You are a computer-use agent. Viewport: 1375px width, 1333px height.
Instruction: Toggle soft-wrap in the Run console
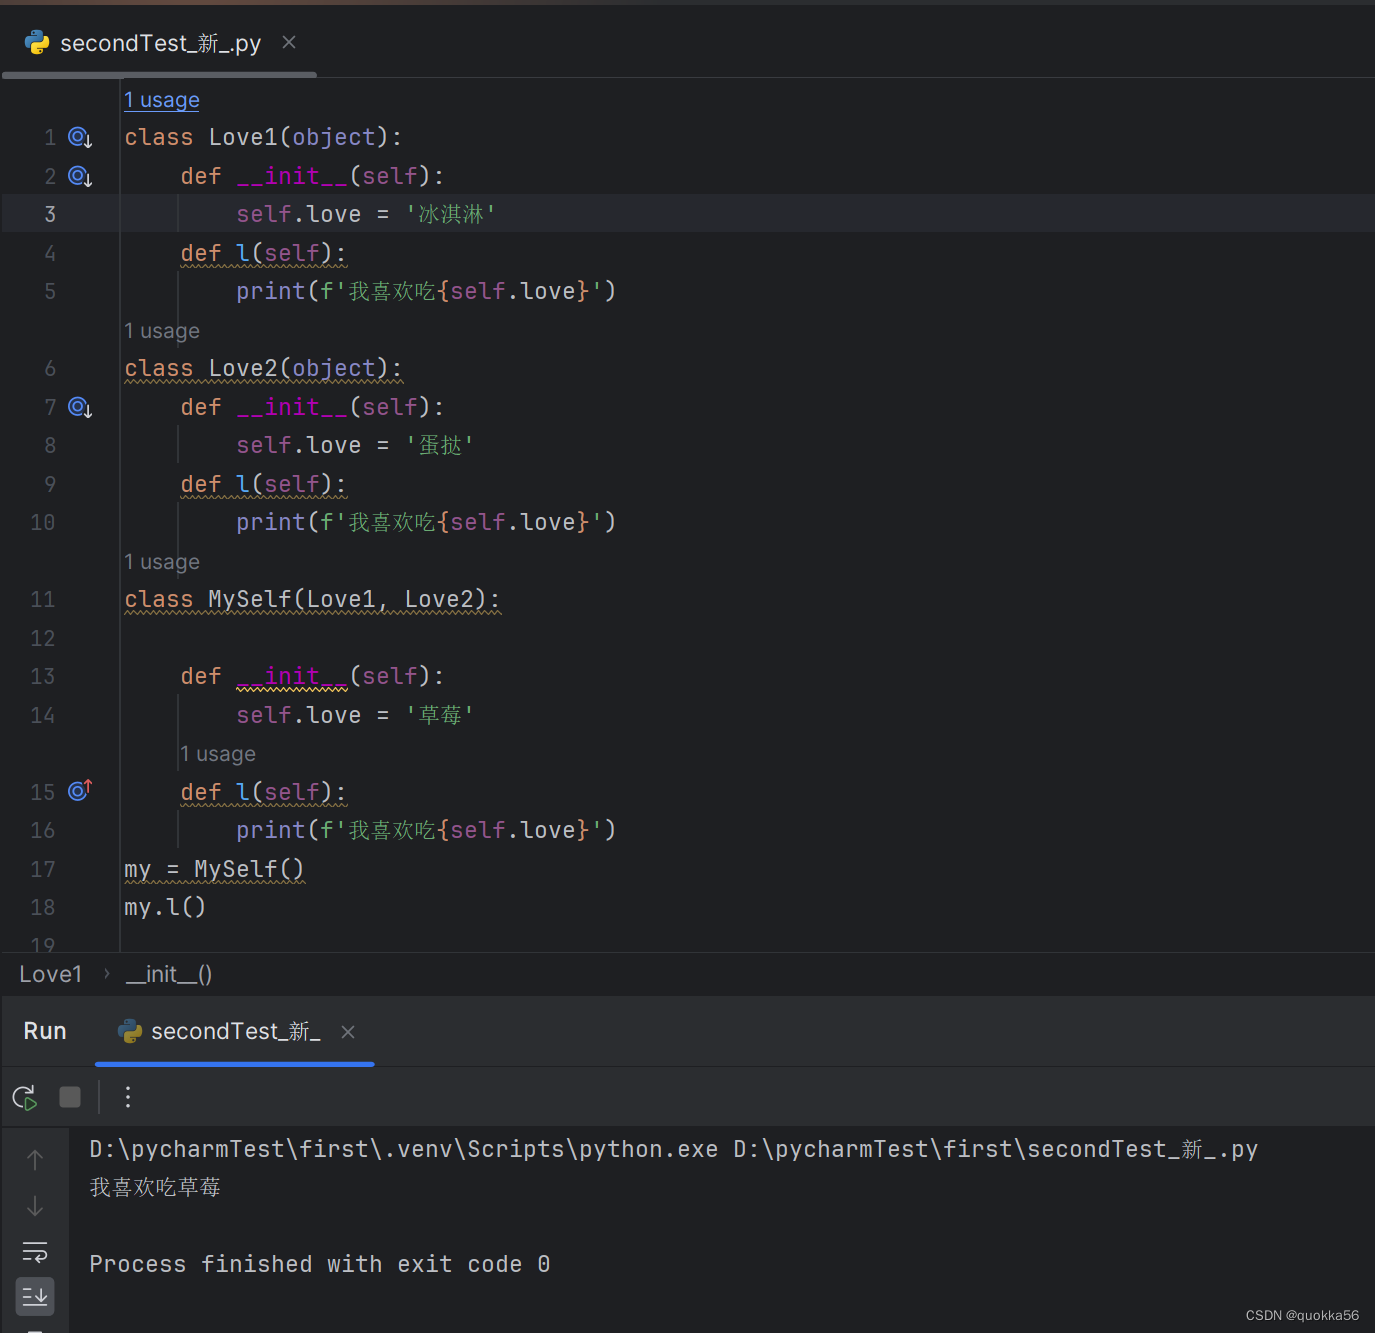click(x=35, y=1252)
